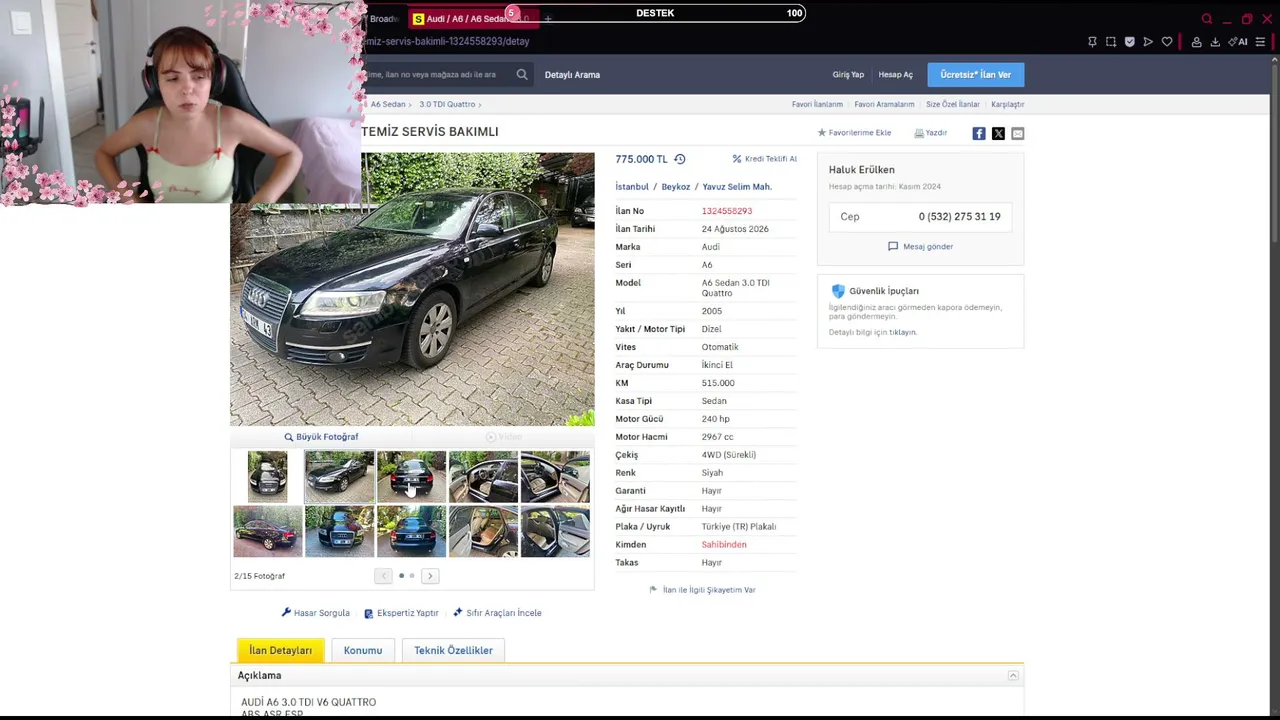
Task: Share listing on Facebook
Action: coord(979,133)
